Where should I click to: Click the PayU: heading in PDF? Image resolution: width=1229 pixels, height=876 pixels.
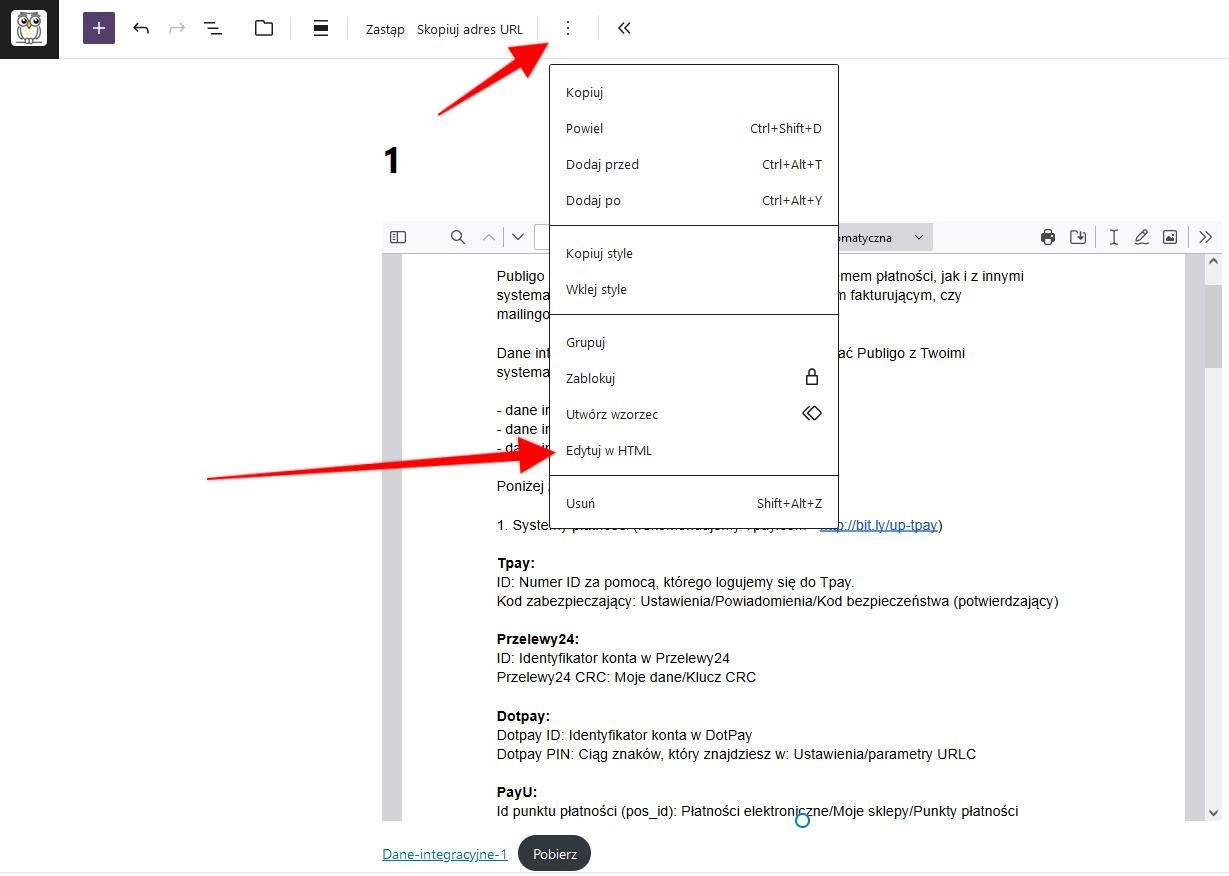point(517,792)
